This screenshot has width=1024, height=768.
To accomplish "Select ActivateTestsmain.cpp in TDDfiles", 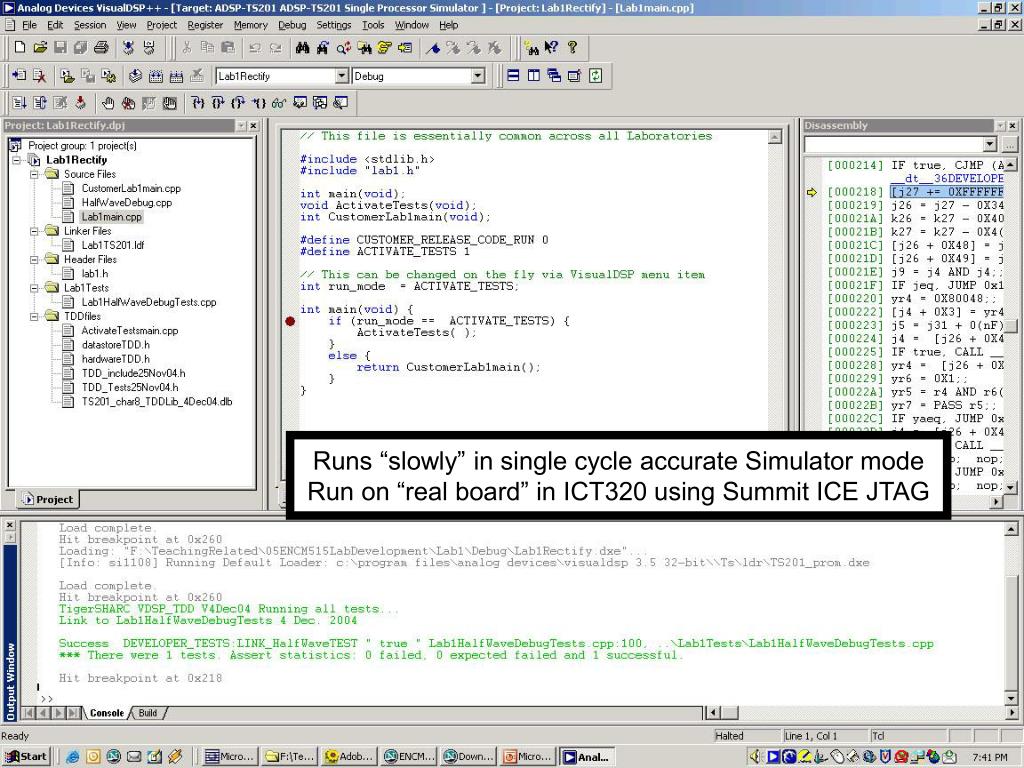I will pos(130,330).
